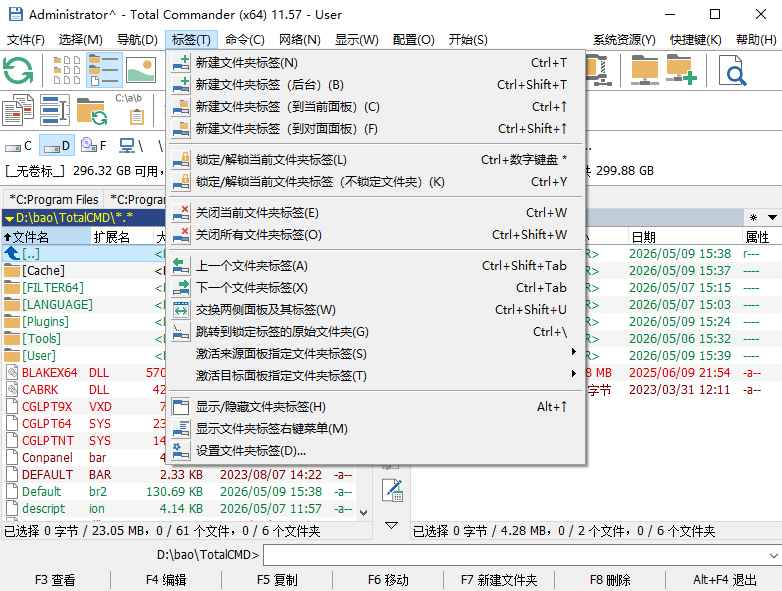Click the multi-rename list toolbar icon
Viewport: 782px width, 591px height.
tap(54, 109)
